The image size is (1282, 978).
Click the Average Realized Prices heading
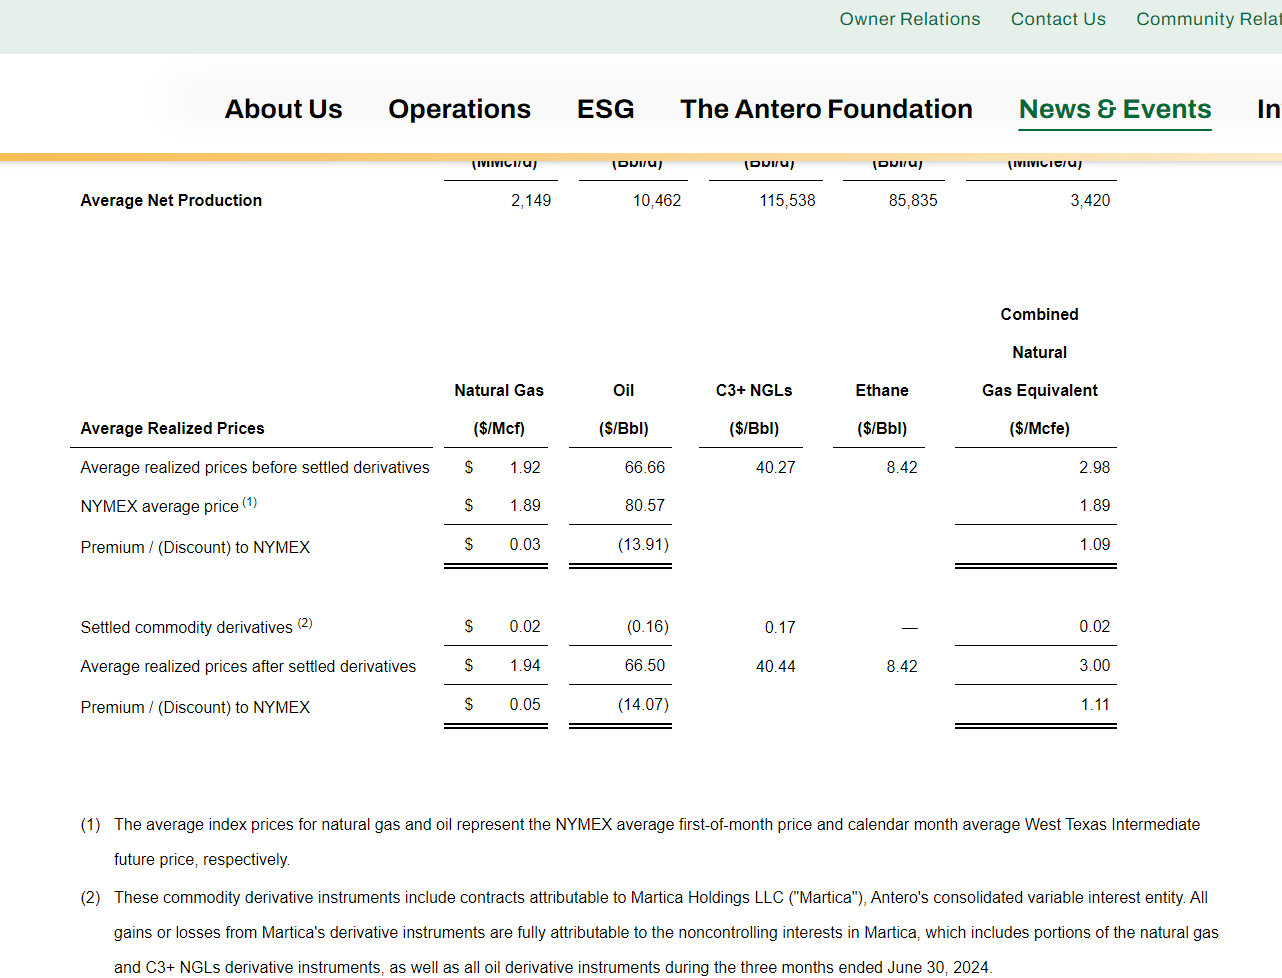[172, 428]
